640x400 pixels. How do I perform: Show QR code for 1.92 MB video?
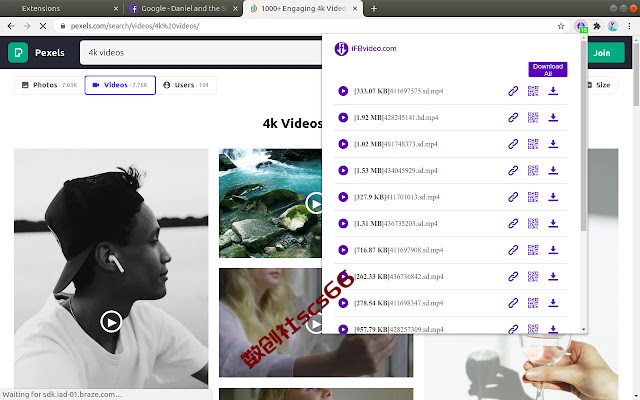coord(533,118)
